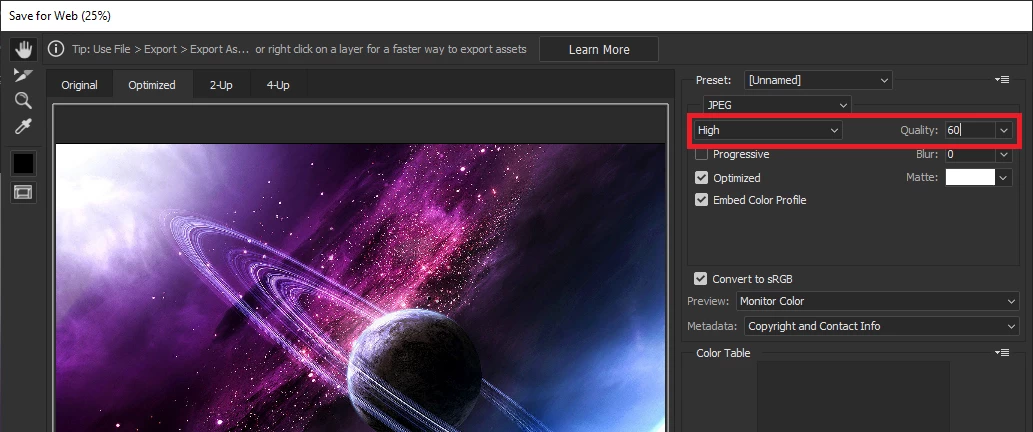Image resolution: width=1033 pixels, height=432 pixels.
Task: Select the Zoom tool
Action: [x=23, y=100]
